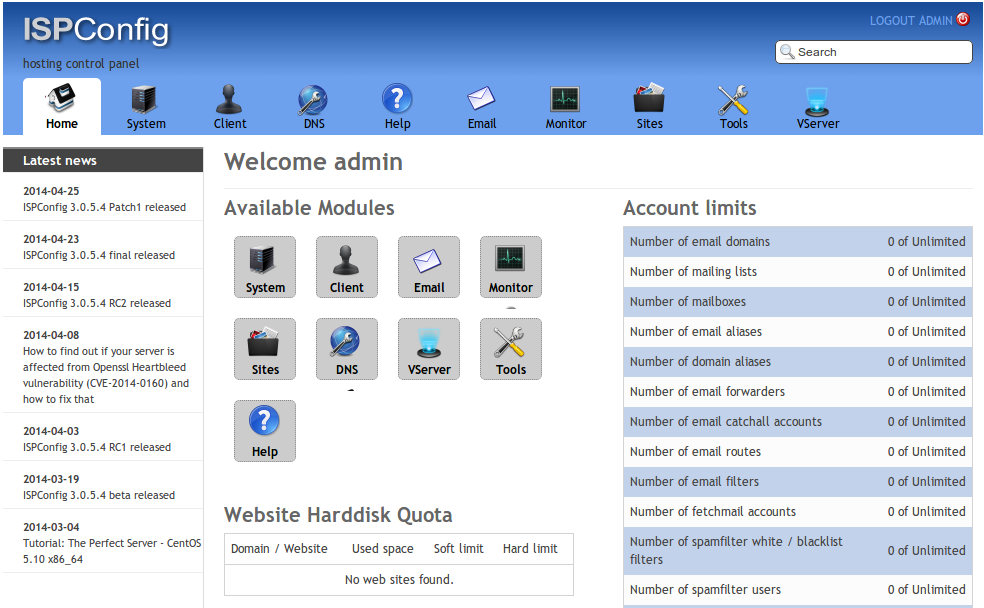Select the 'Number of email forwarders' row label

click(x=707, y=392)
